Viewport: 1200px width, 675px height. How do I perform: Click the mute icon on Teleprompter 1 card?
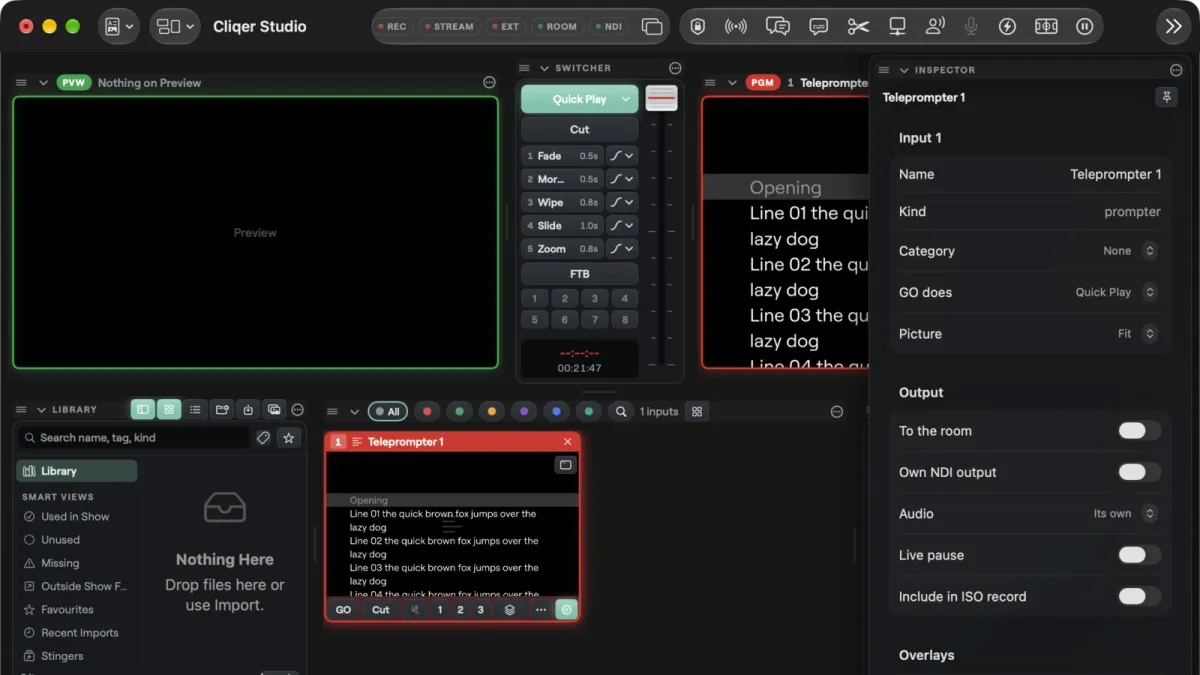click(415, 610)
